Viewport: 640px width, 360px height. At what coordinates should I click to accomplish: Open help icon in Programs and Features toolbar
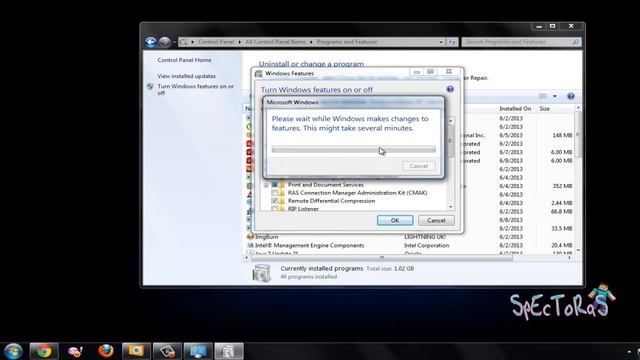tap(571, 96)
